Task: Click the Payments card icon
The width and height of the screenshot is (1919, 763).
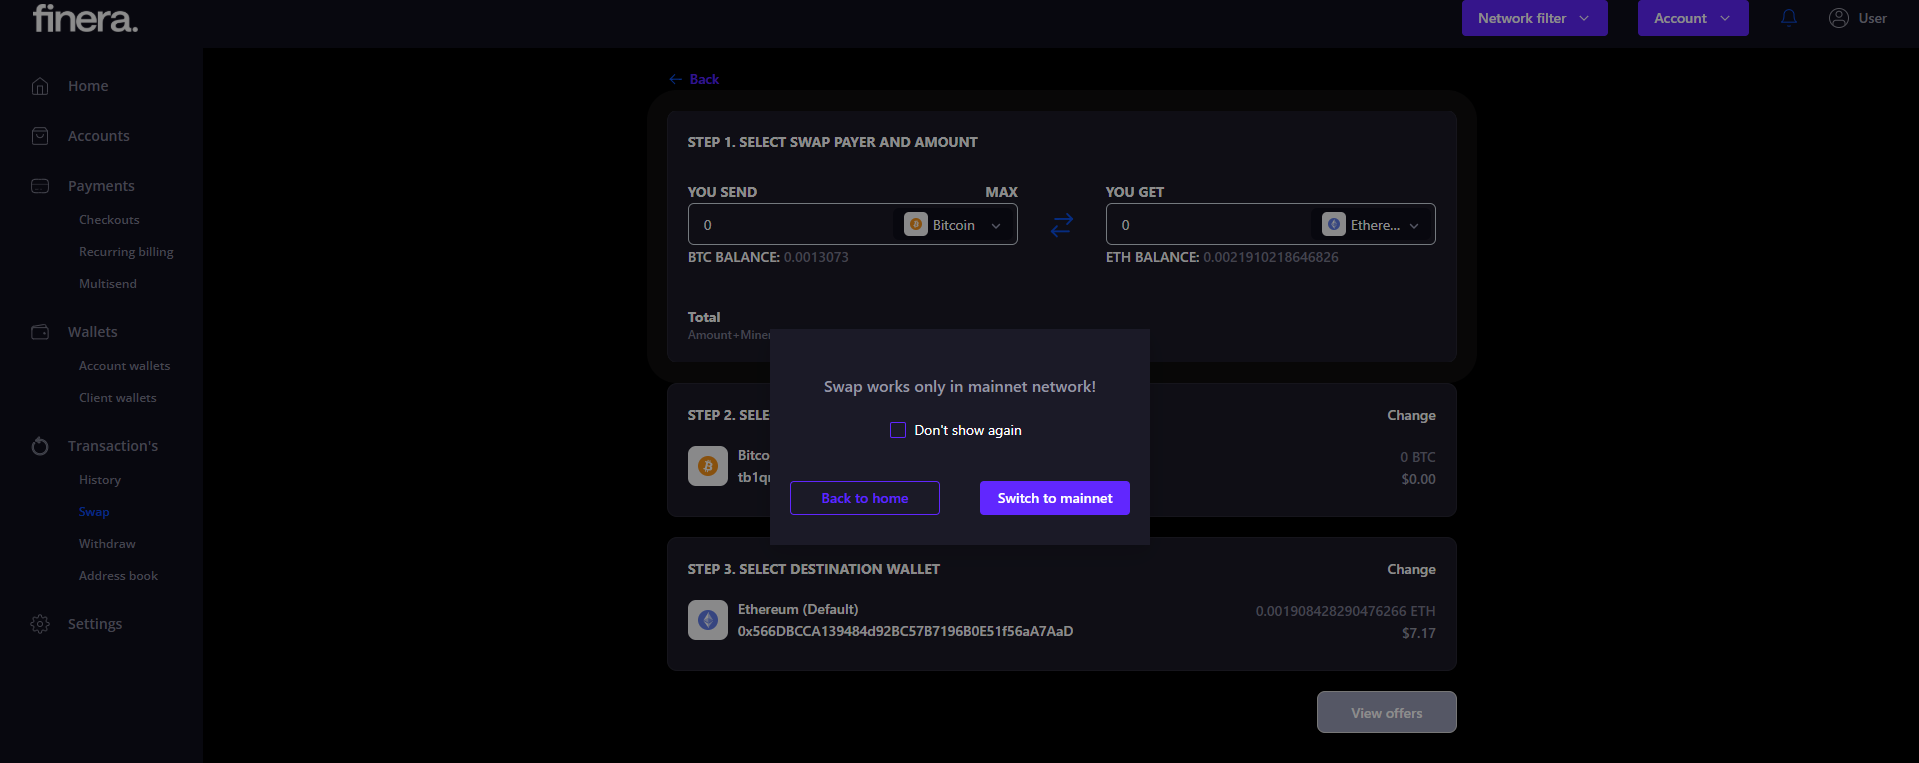Action: 40,186
